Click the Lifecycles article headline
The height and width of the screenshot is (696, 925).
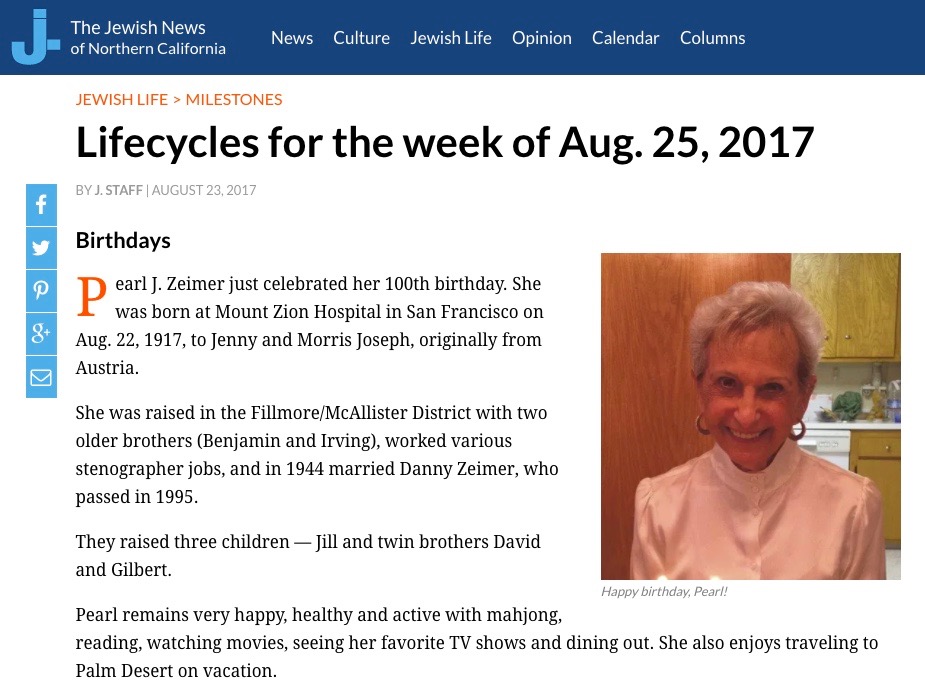tap(445, 143)
